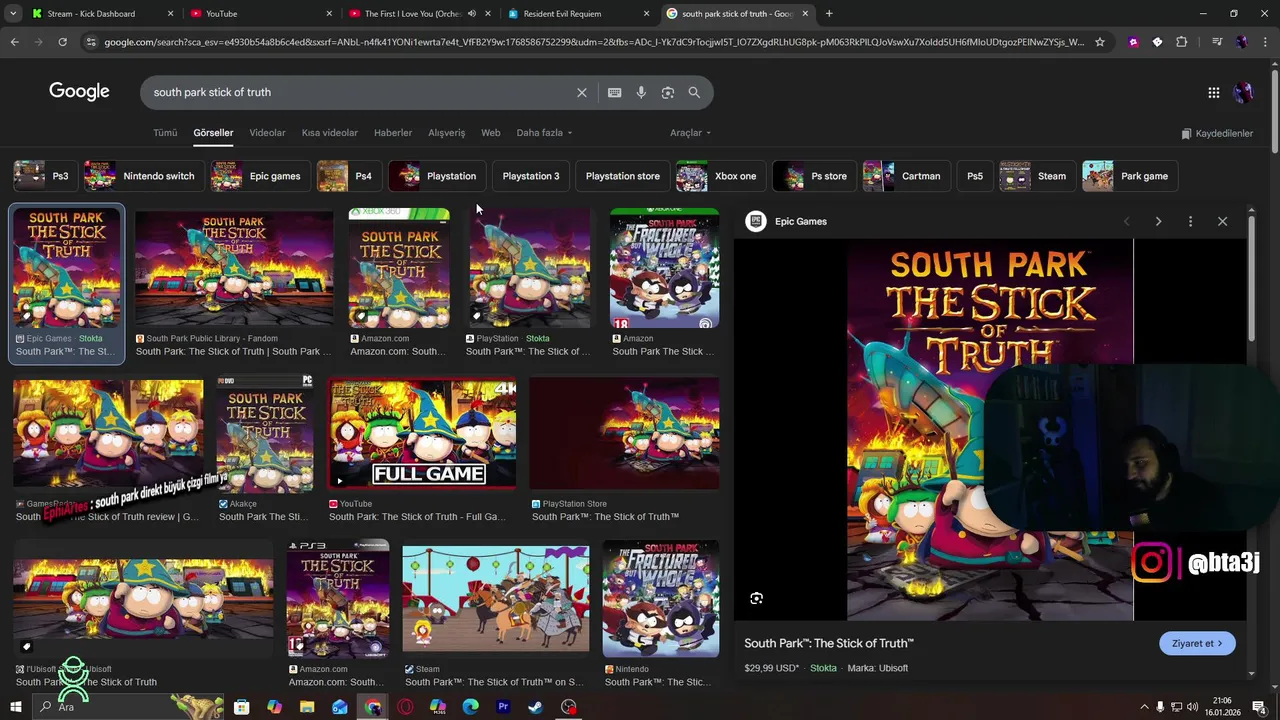The image size is (1280, 720).
Task: Show next image in the preview panel
Action: (x=1158, y=221)
